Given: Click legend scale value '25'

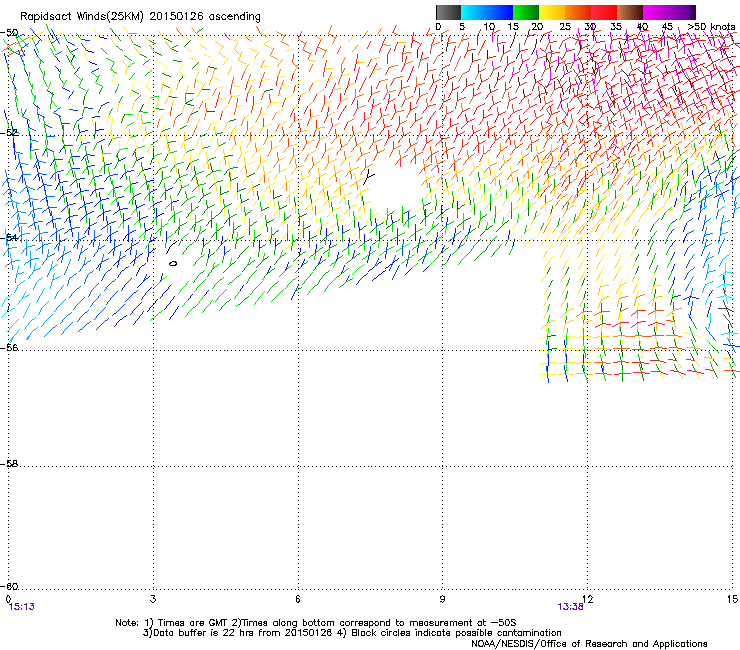Looking at the screenshot, I should [565, 27].
